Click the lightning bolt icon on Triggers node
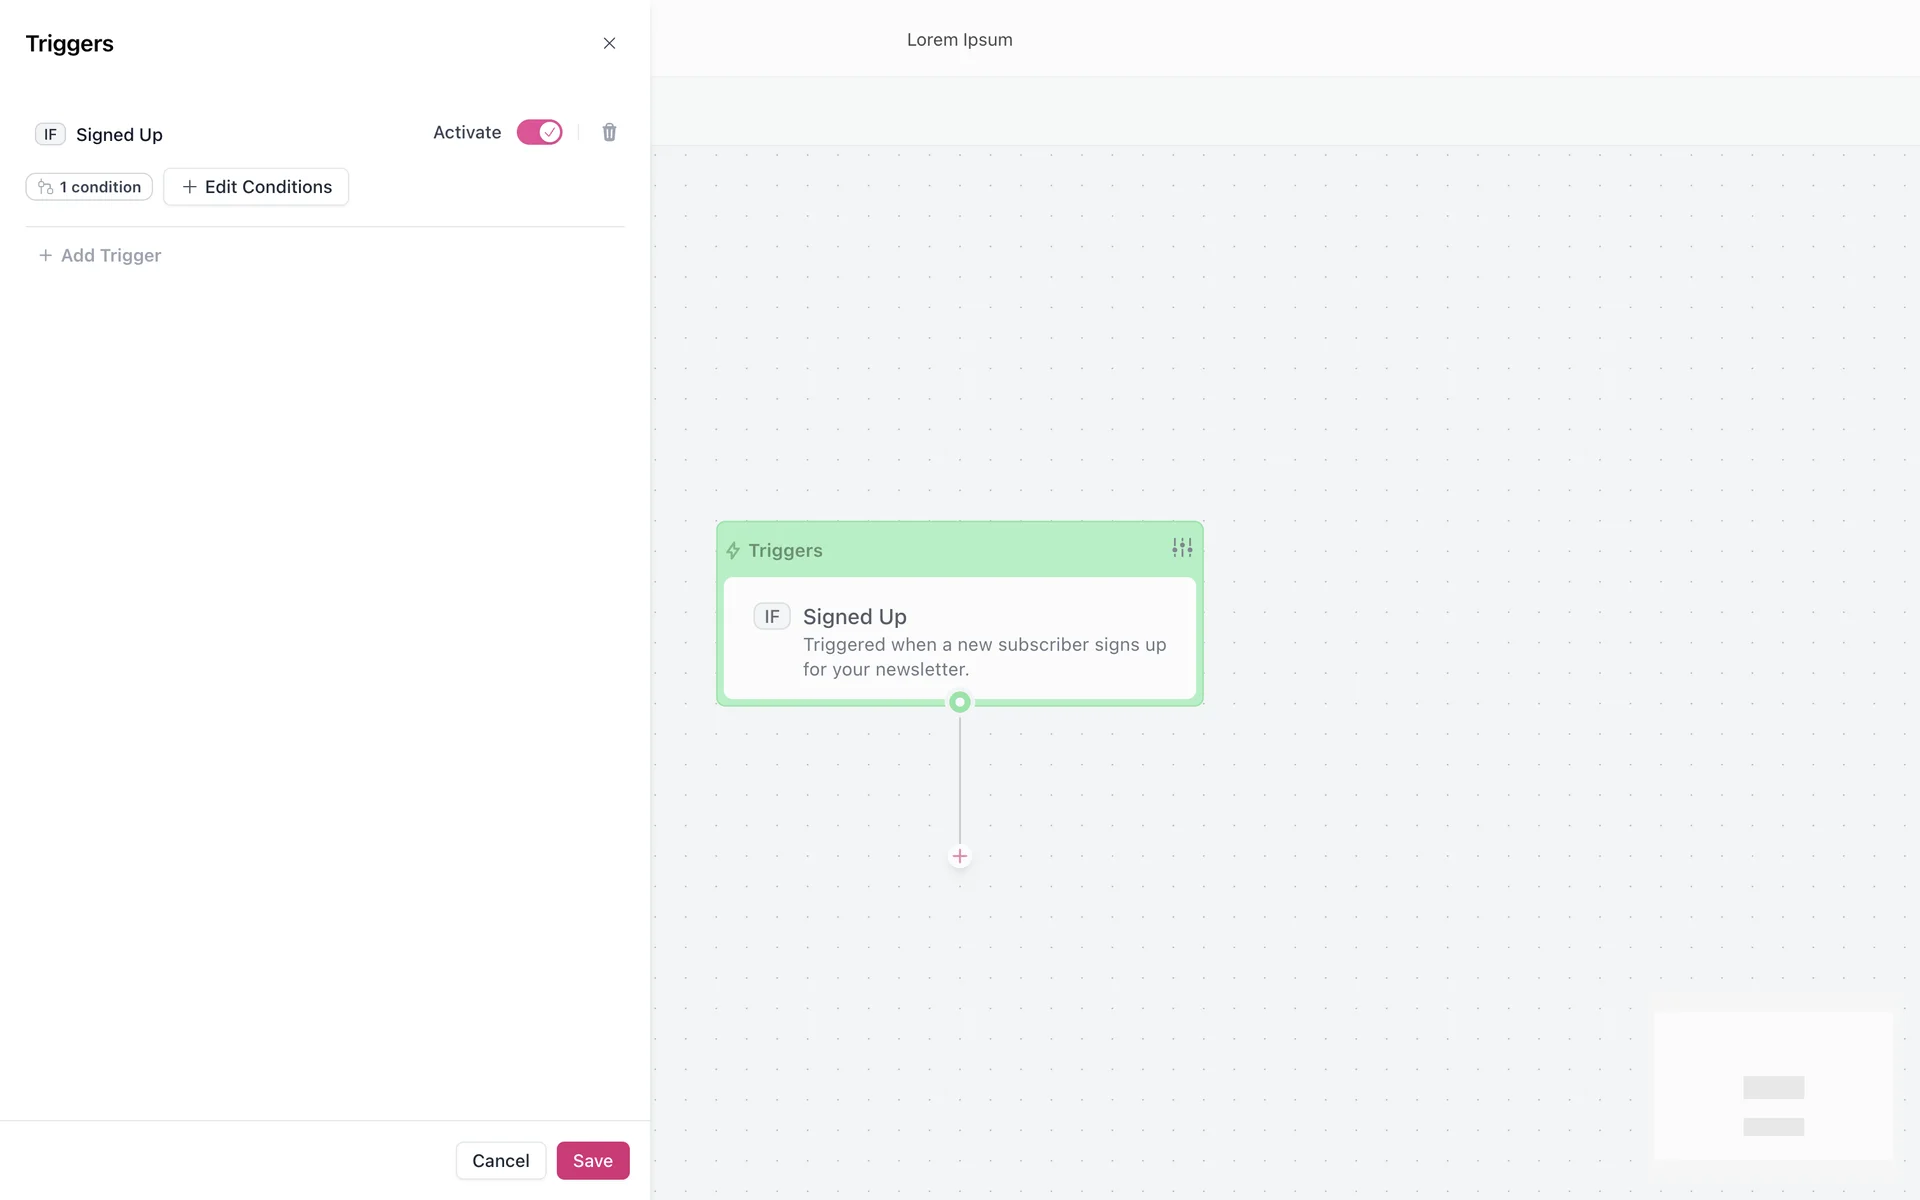The image size is (1920, 1200). click(733, 551)
